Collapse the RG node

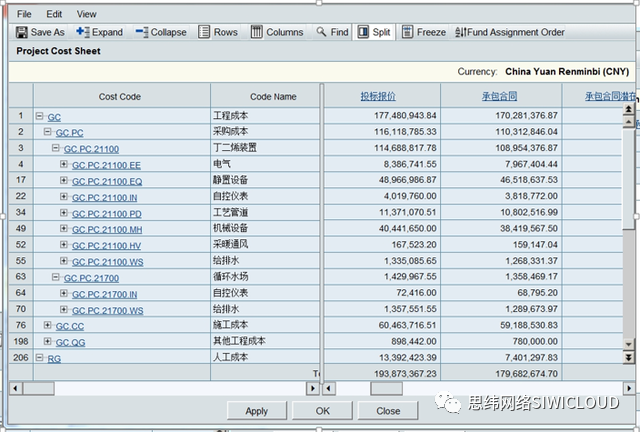tap(40, 357)
